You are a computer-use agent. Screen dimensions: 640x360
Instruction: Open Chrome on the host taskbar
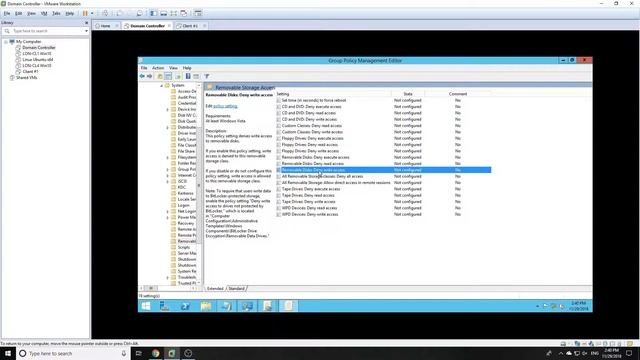[156, 353]
